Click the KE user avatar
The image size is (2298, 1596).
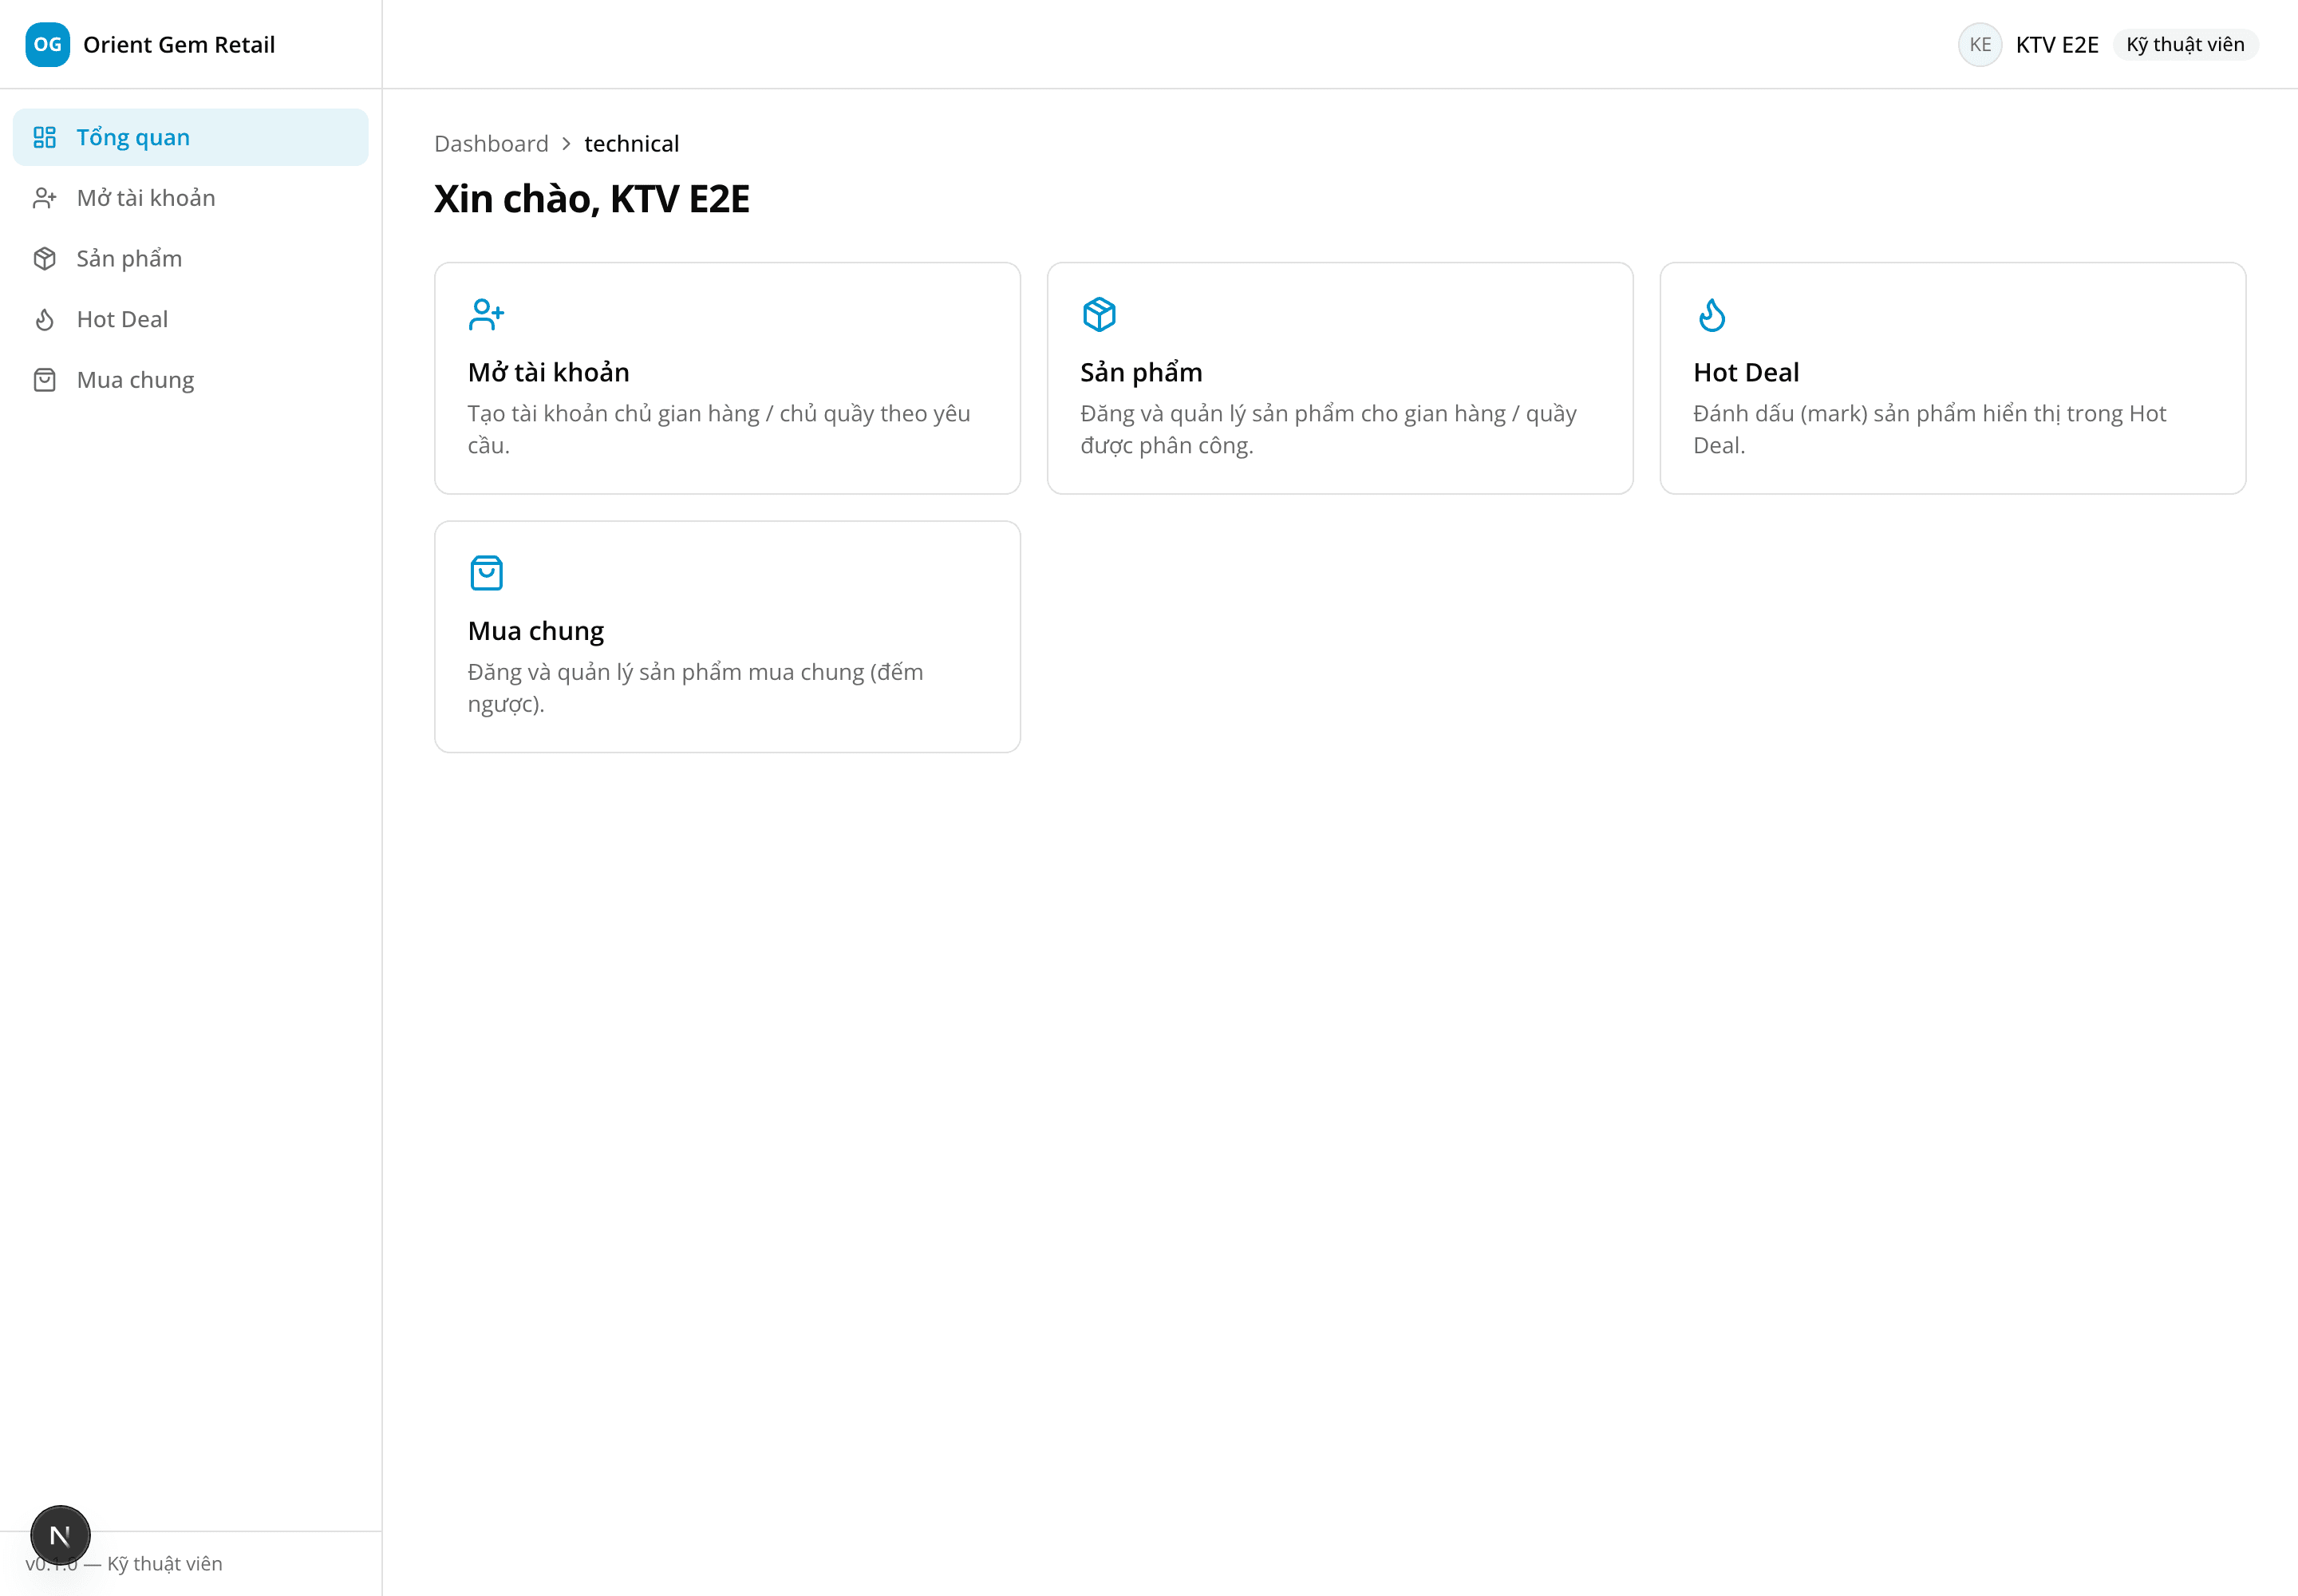[x=1980, y=44]
